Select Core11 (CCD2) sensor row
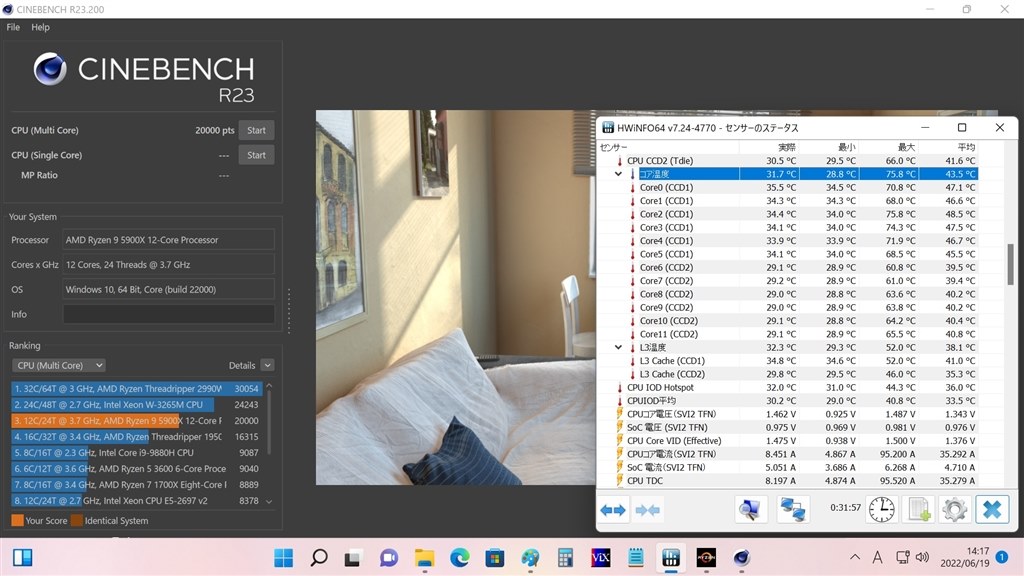Viewport: 1024px width, 576px height. pos(788,334)
